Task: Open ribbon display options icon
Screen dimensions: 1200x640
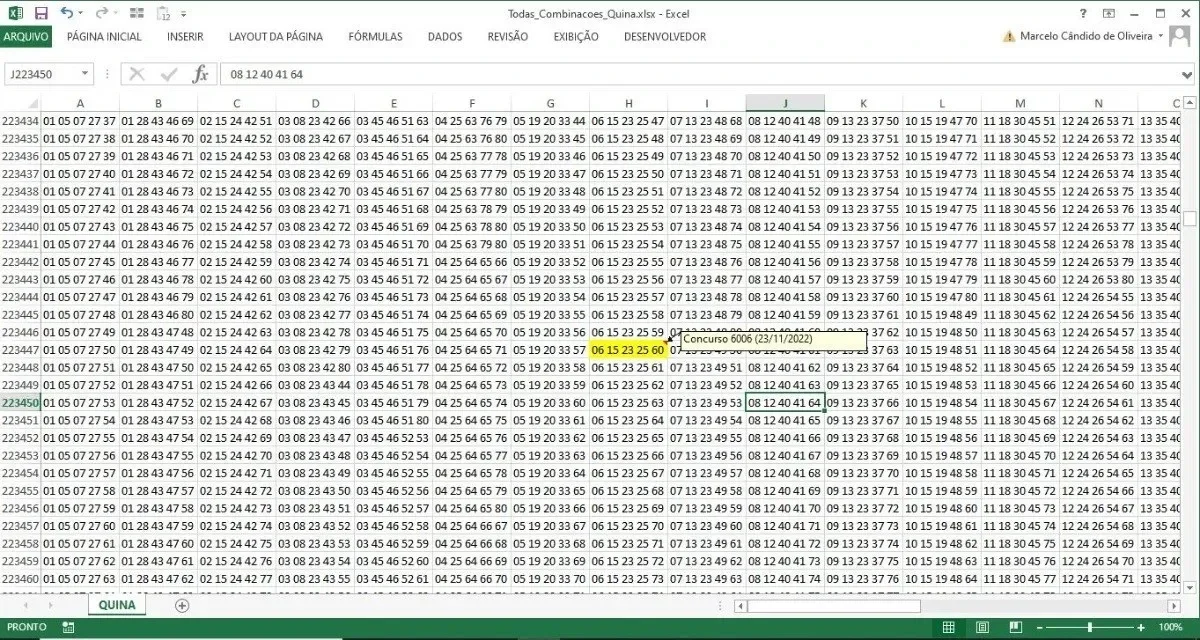Action: (1111, 13)
